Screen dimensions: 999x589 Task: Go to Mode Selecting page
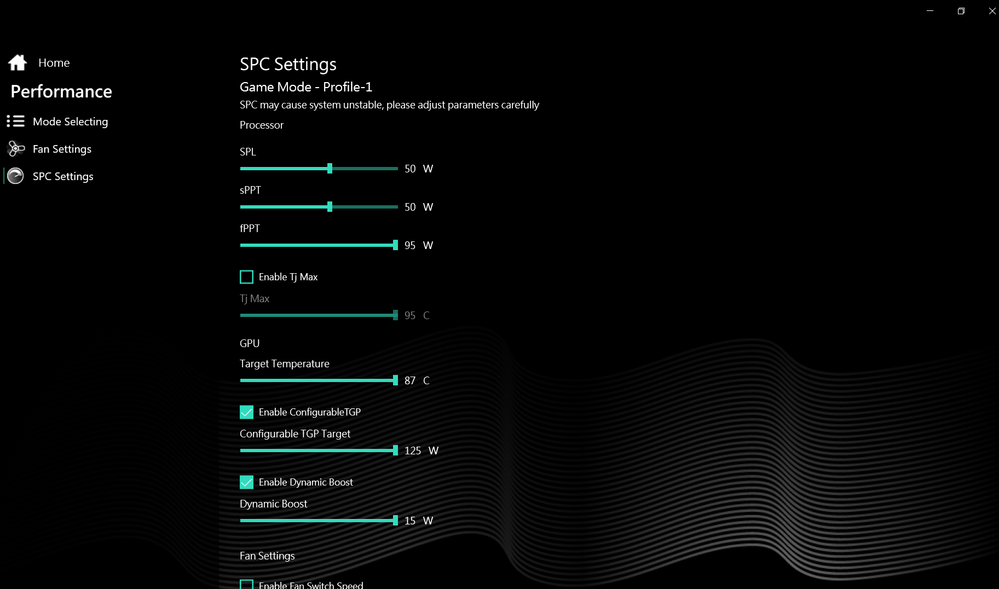(70, 122)
